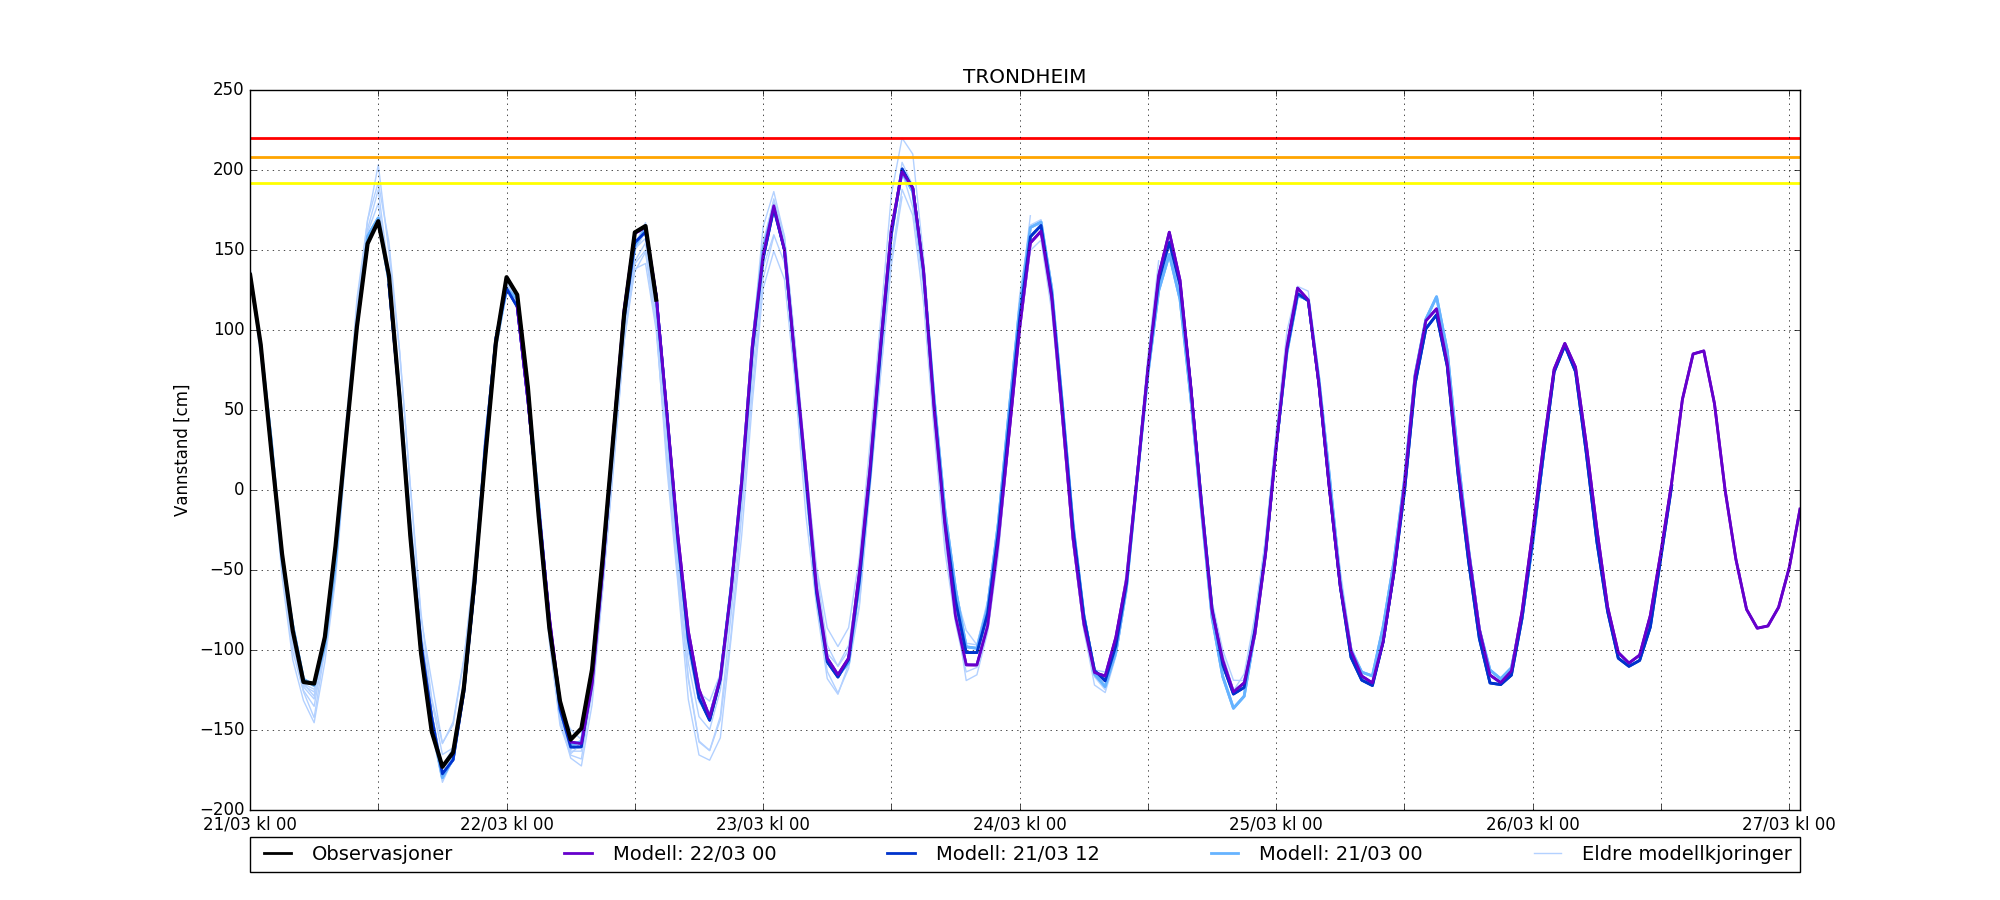The image size is (2000, 900).
Task: Select the Modell: 21/03 12 legend label
Action: tap(1018, 854)
